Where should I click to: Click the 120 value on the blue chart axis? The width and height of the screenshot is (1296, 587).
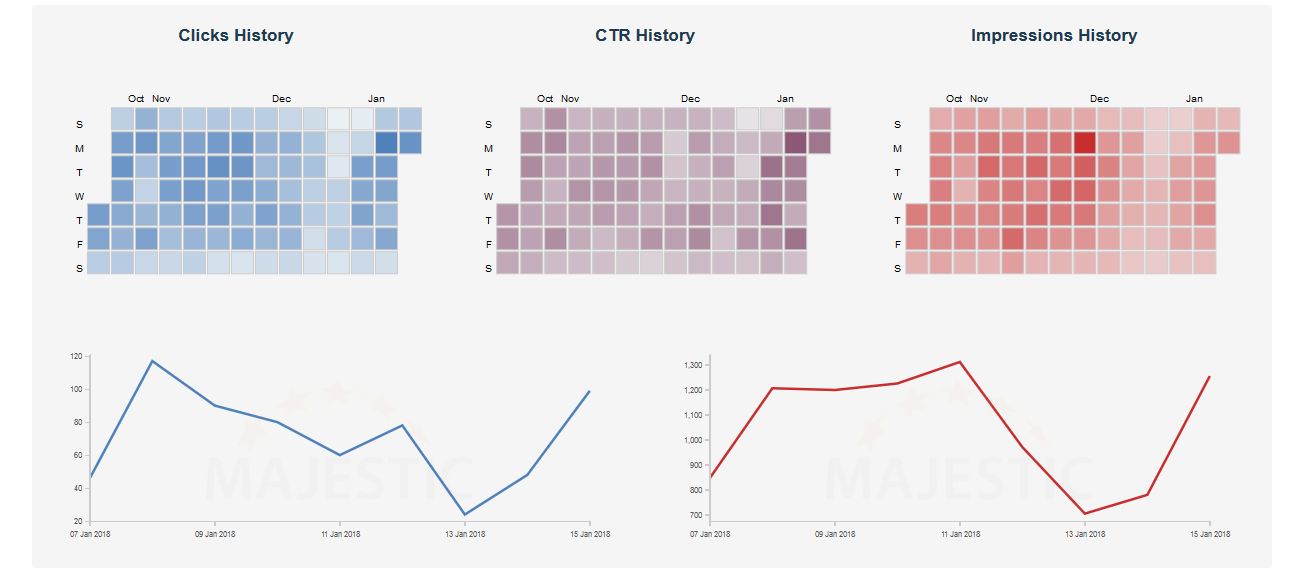76,356
